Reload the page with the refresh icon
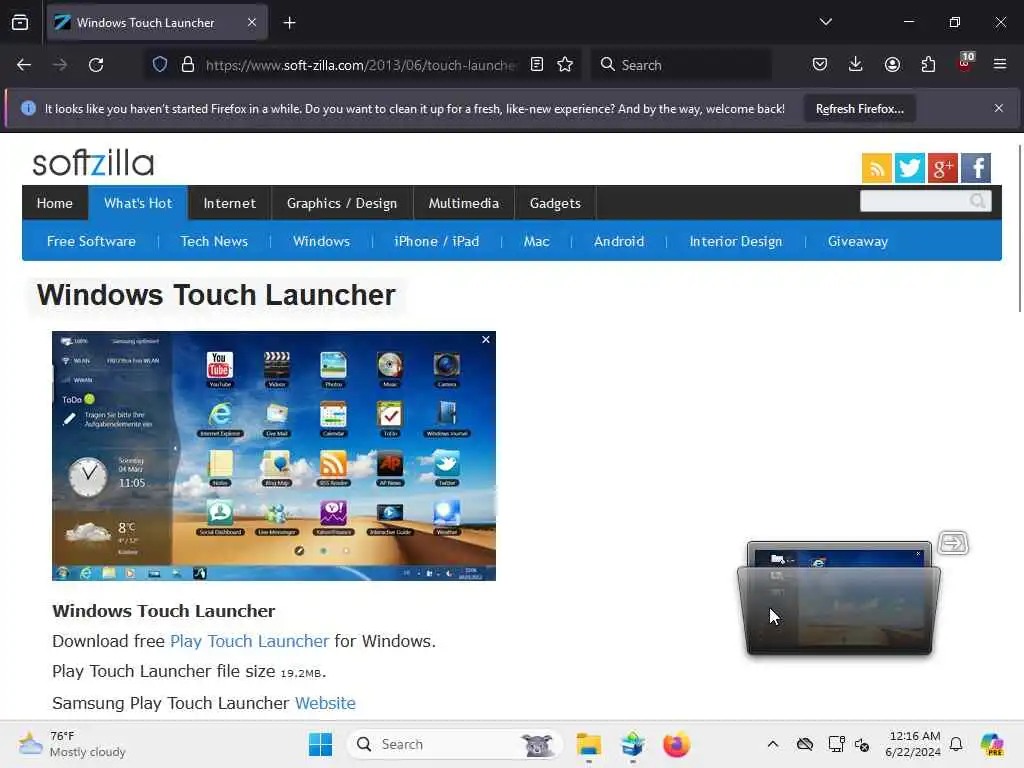The width and height of the screenshot is (1024, 768). [x=96, y=65]
